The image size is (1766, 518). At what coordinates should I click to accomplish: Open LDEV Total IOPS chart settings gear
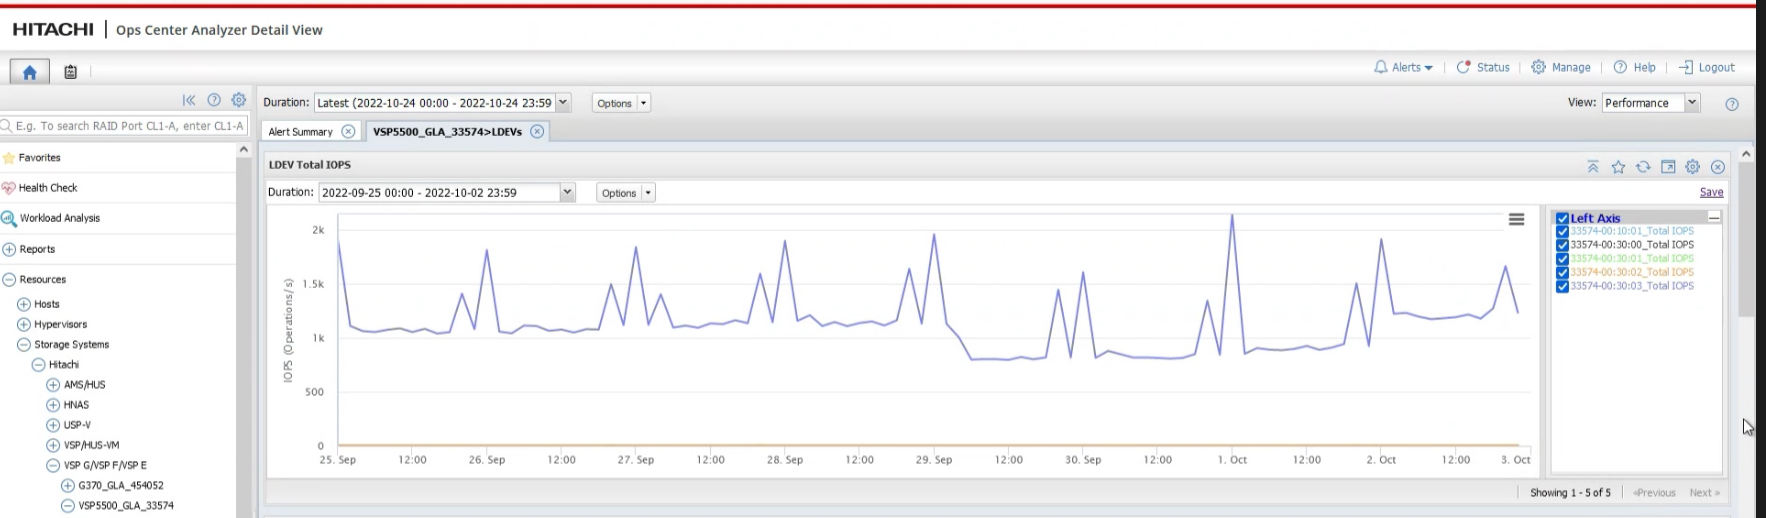1692,167
